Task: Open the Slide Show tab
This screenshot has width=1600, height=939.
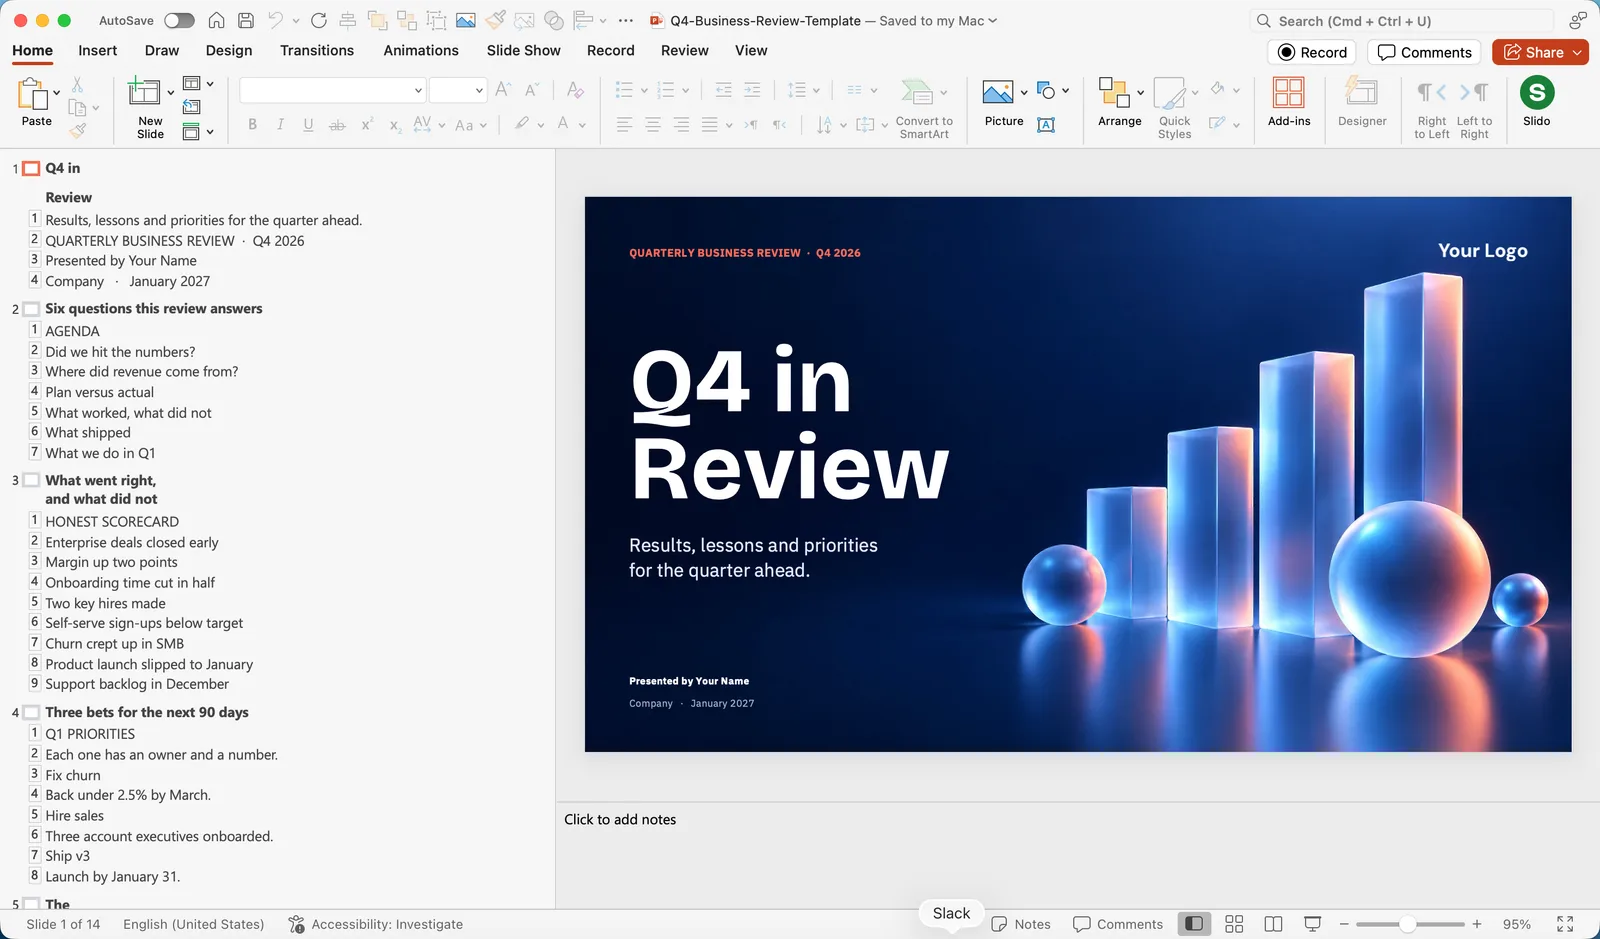Action: point(524,50)
